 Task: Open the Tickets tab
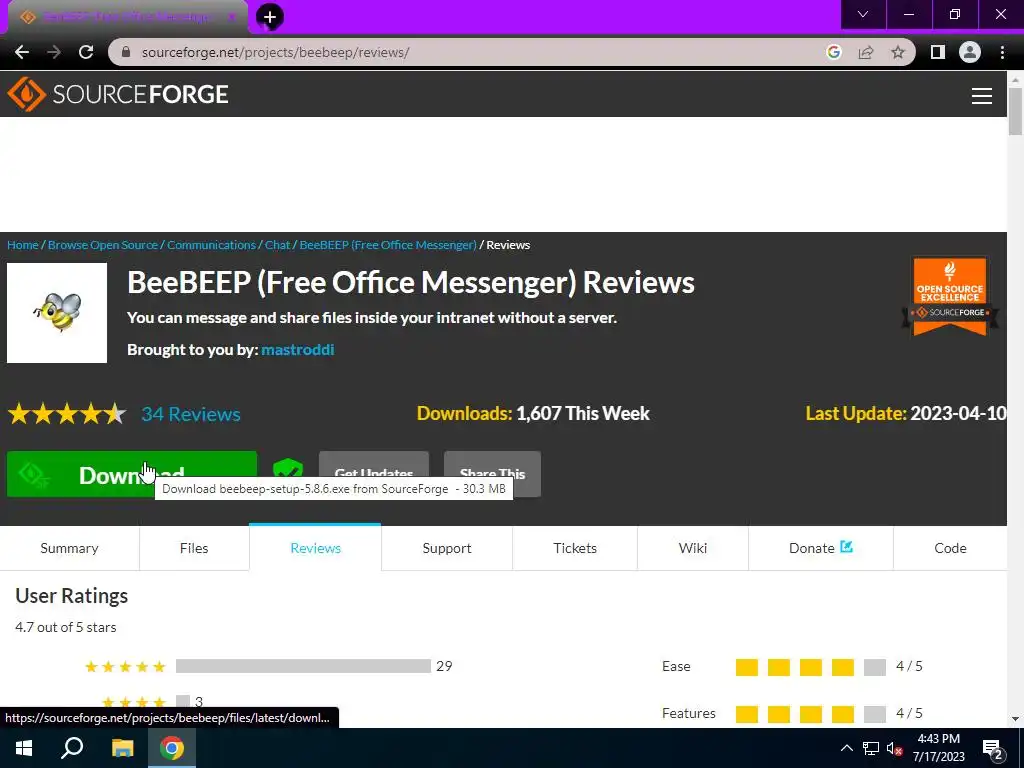[x=575, y=548]
